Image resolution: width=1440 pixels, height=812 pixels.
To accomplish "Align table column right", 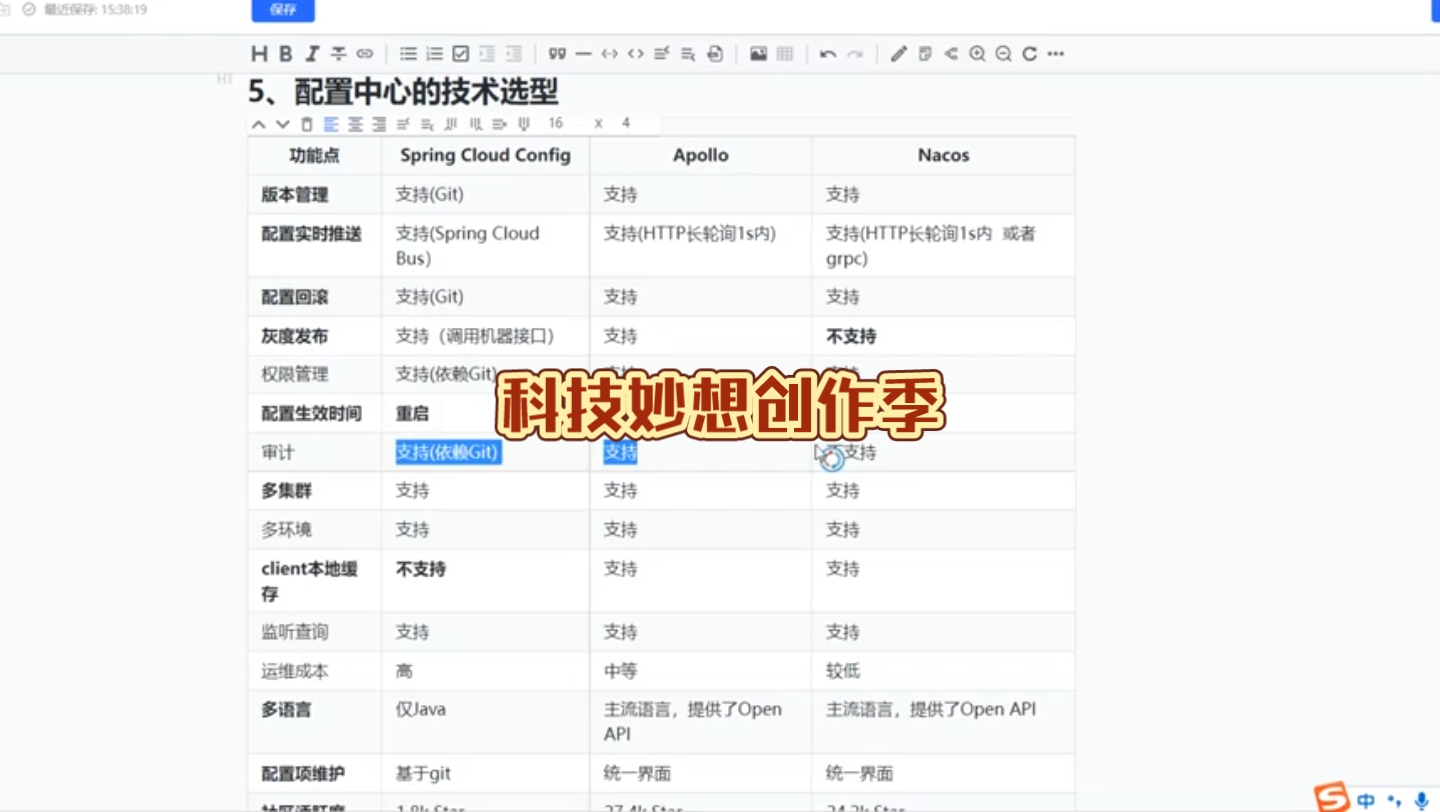I will (x=379, y=124).
